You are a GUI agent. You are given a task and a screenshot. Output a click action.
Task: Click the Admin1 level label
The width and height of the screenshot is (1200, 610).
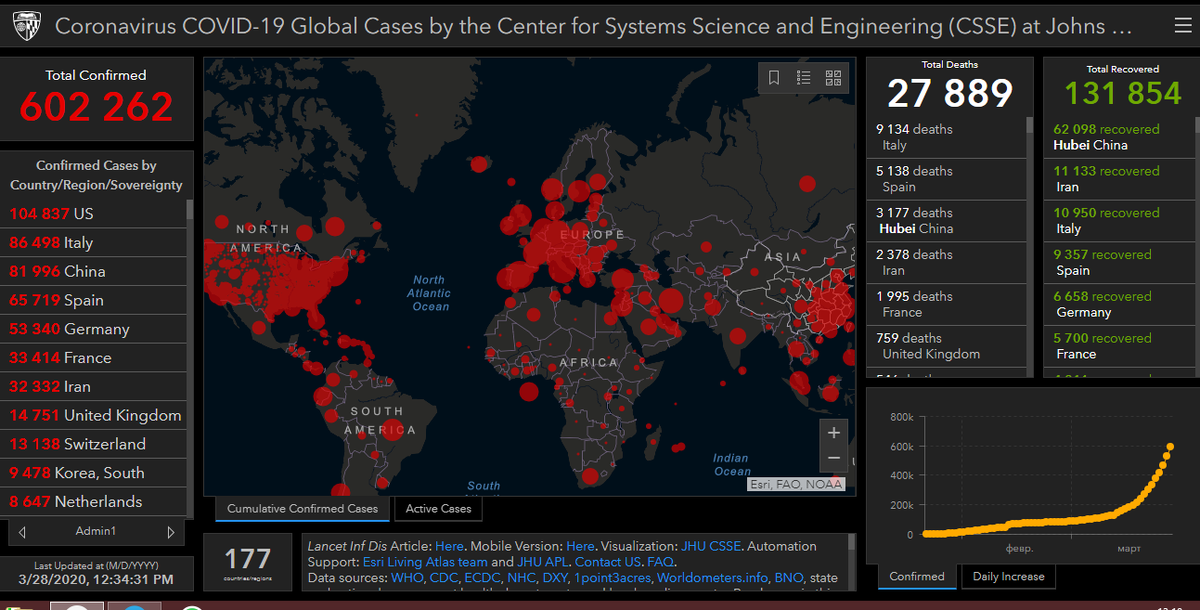96,532
